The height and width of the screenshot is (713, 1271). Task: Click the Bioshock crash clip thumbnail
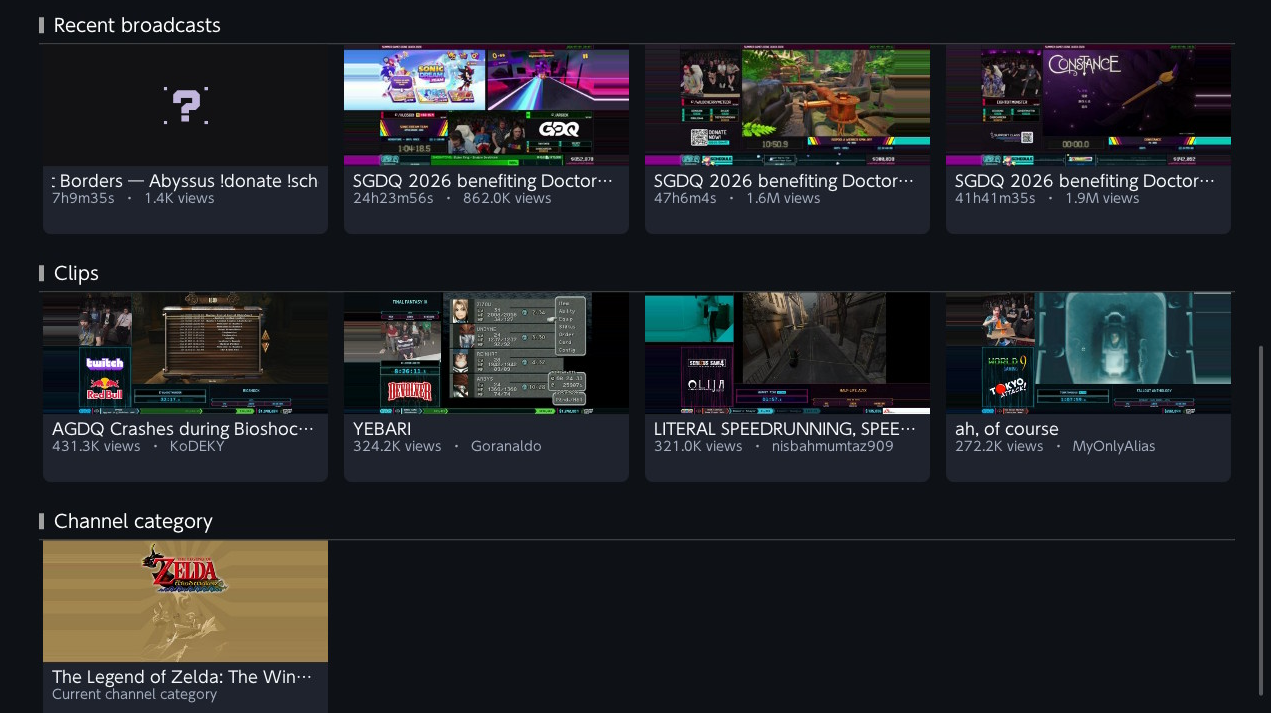point(185,353)
